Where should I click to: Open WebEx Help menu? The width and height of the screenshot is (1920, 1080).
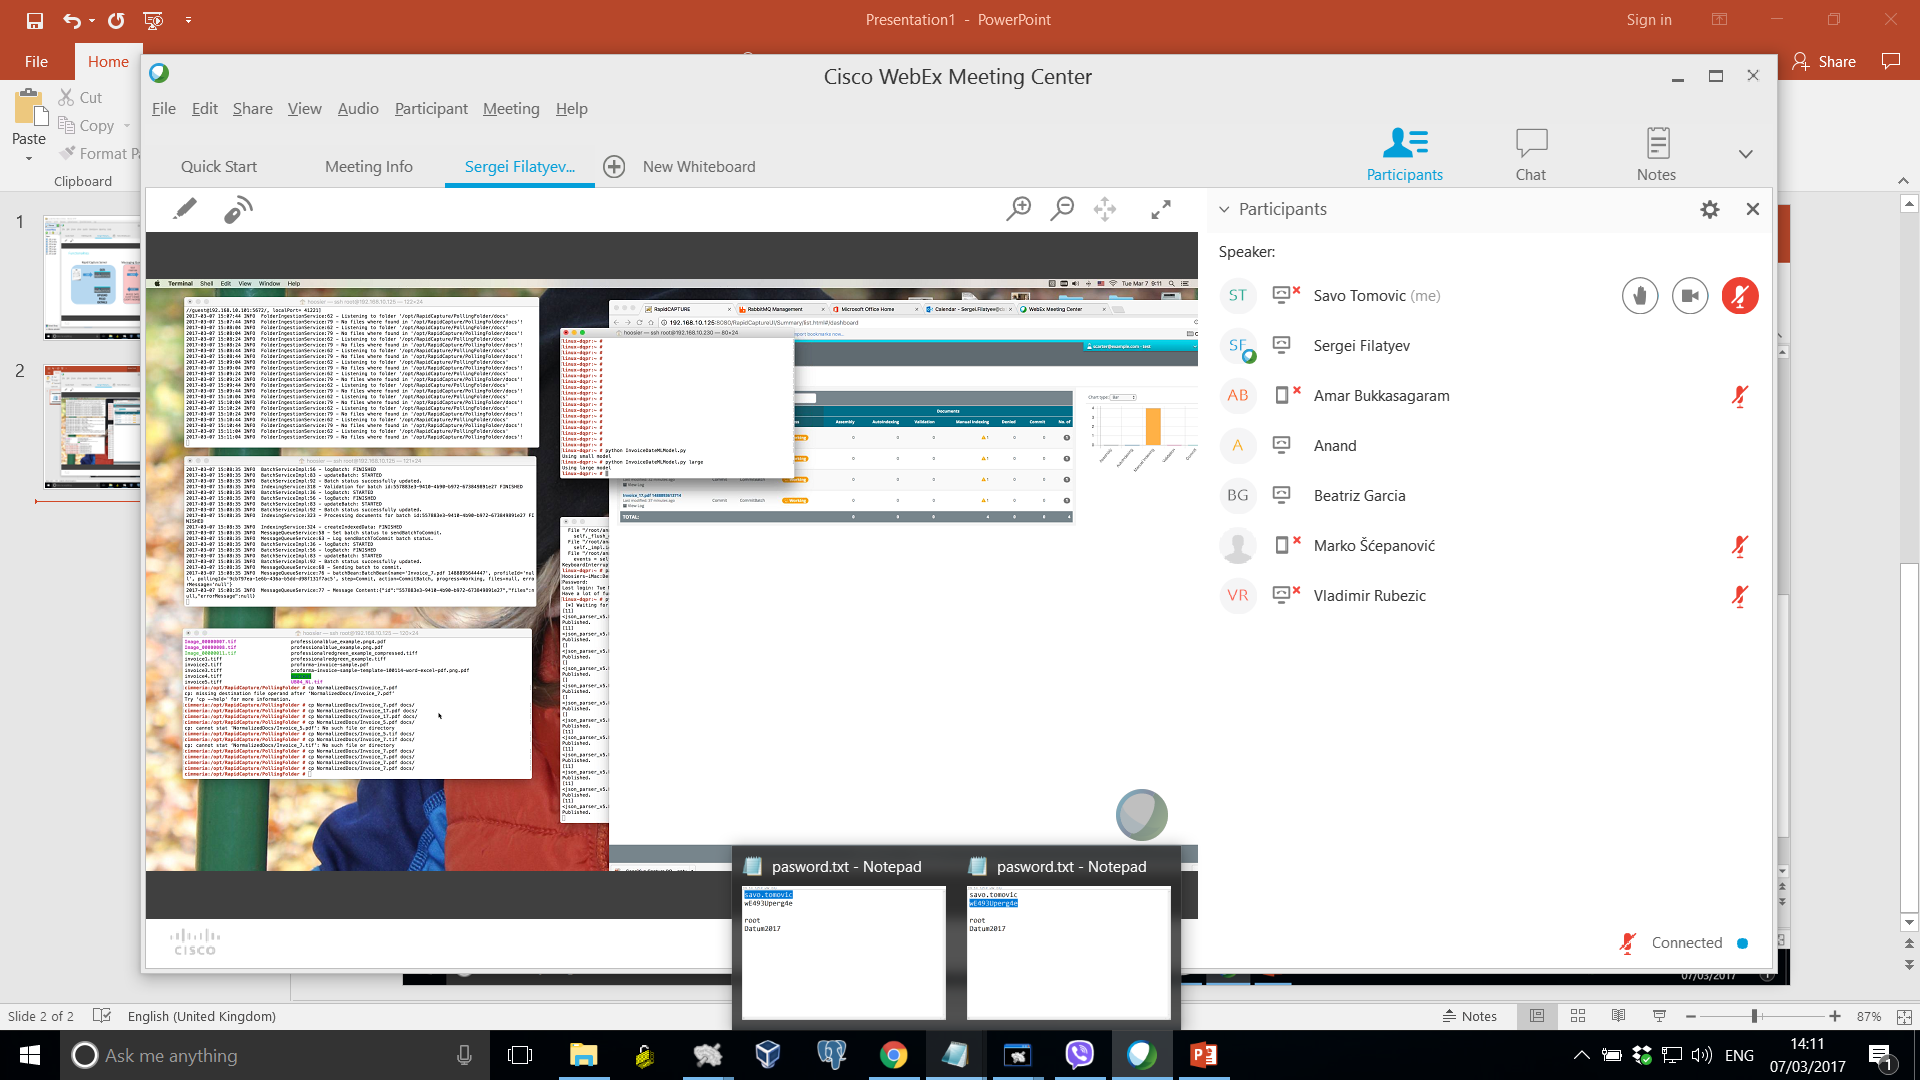click(x=572, y=109)
